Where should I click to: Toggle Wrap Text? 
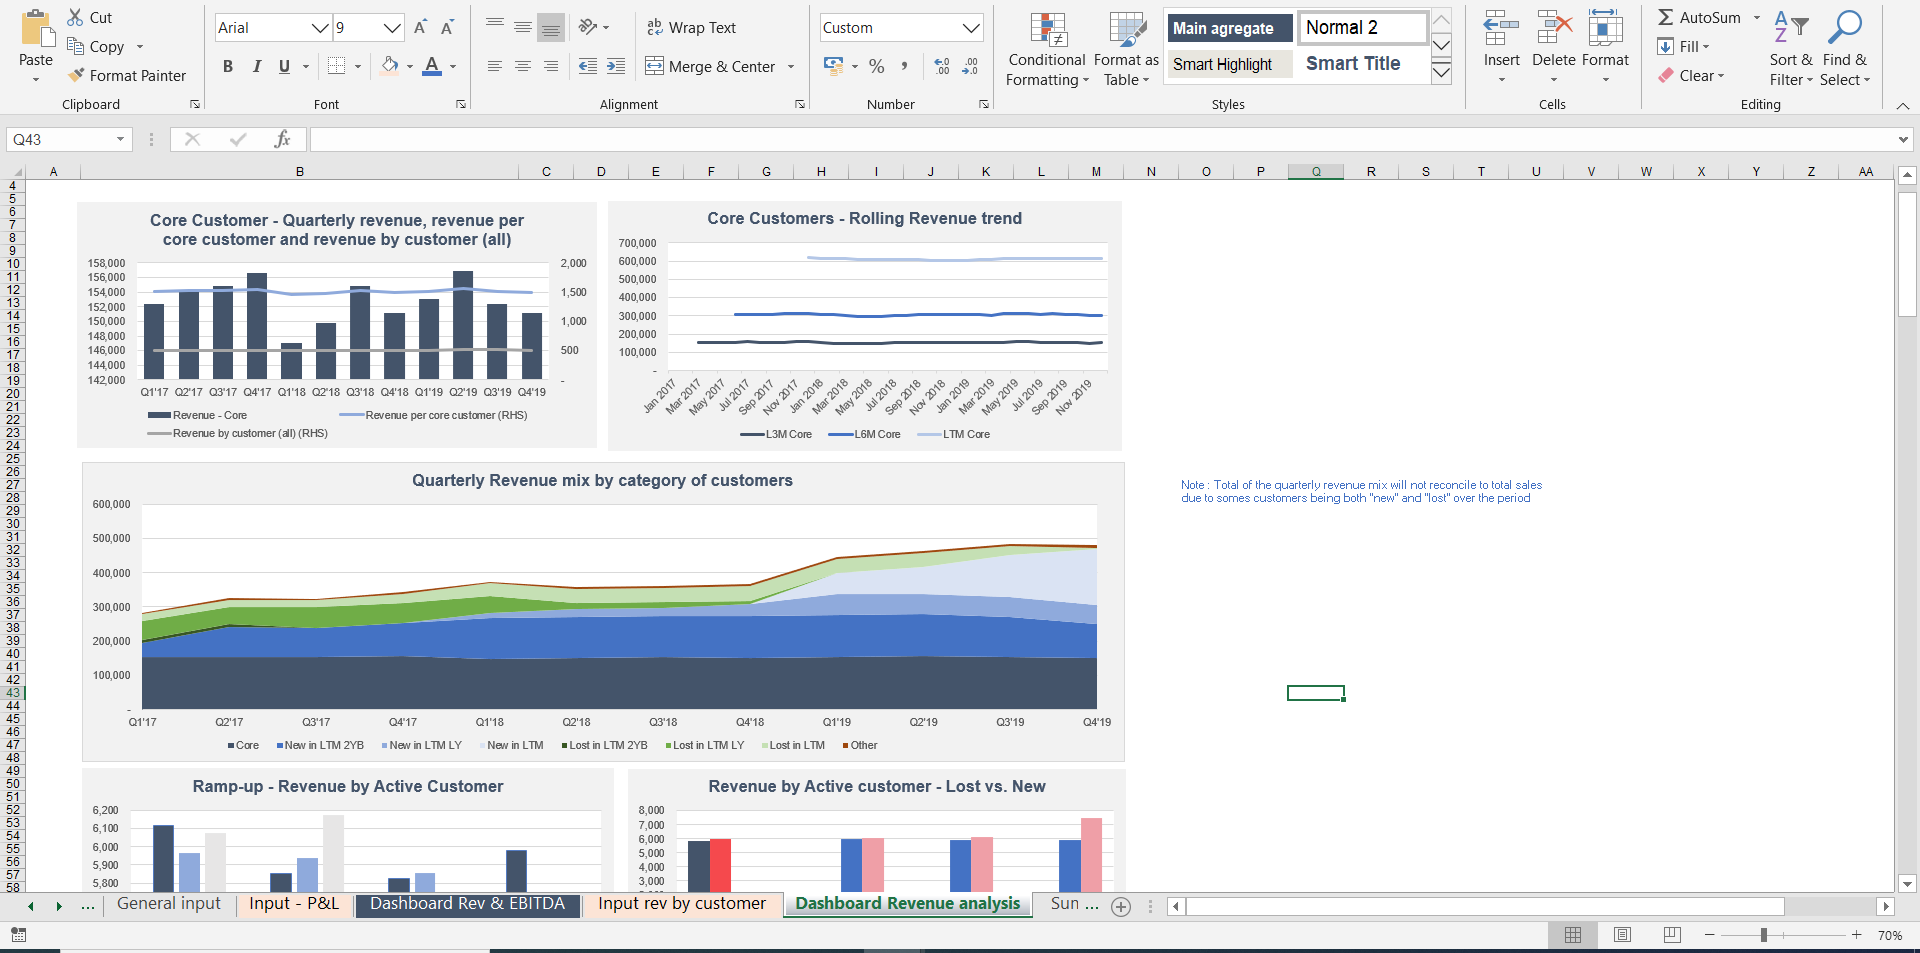pos(691,27)
